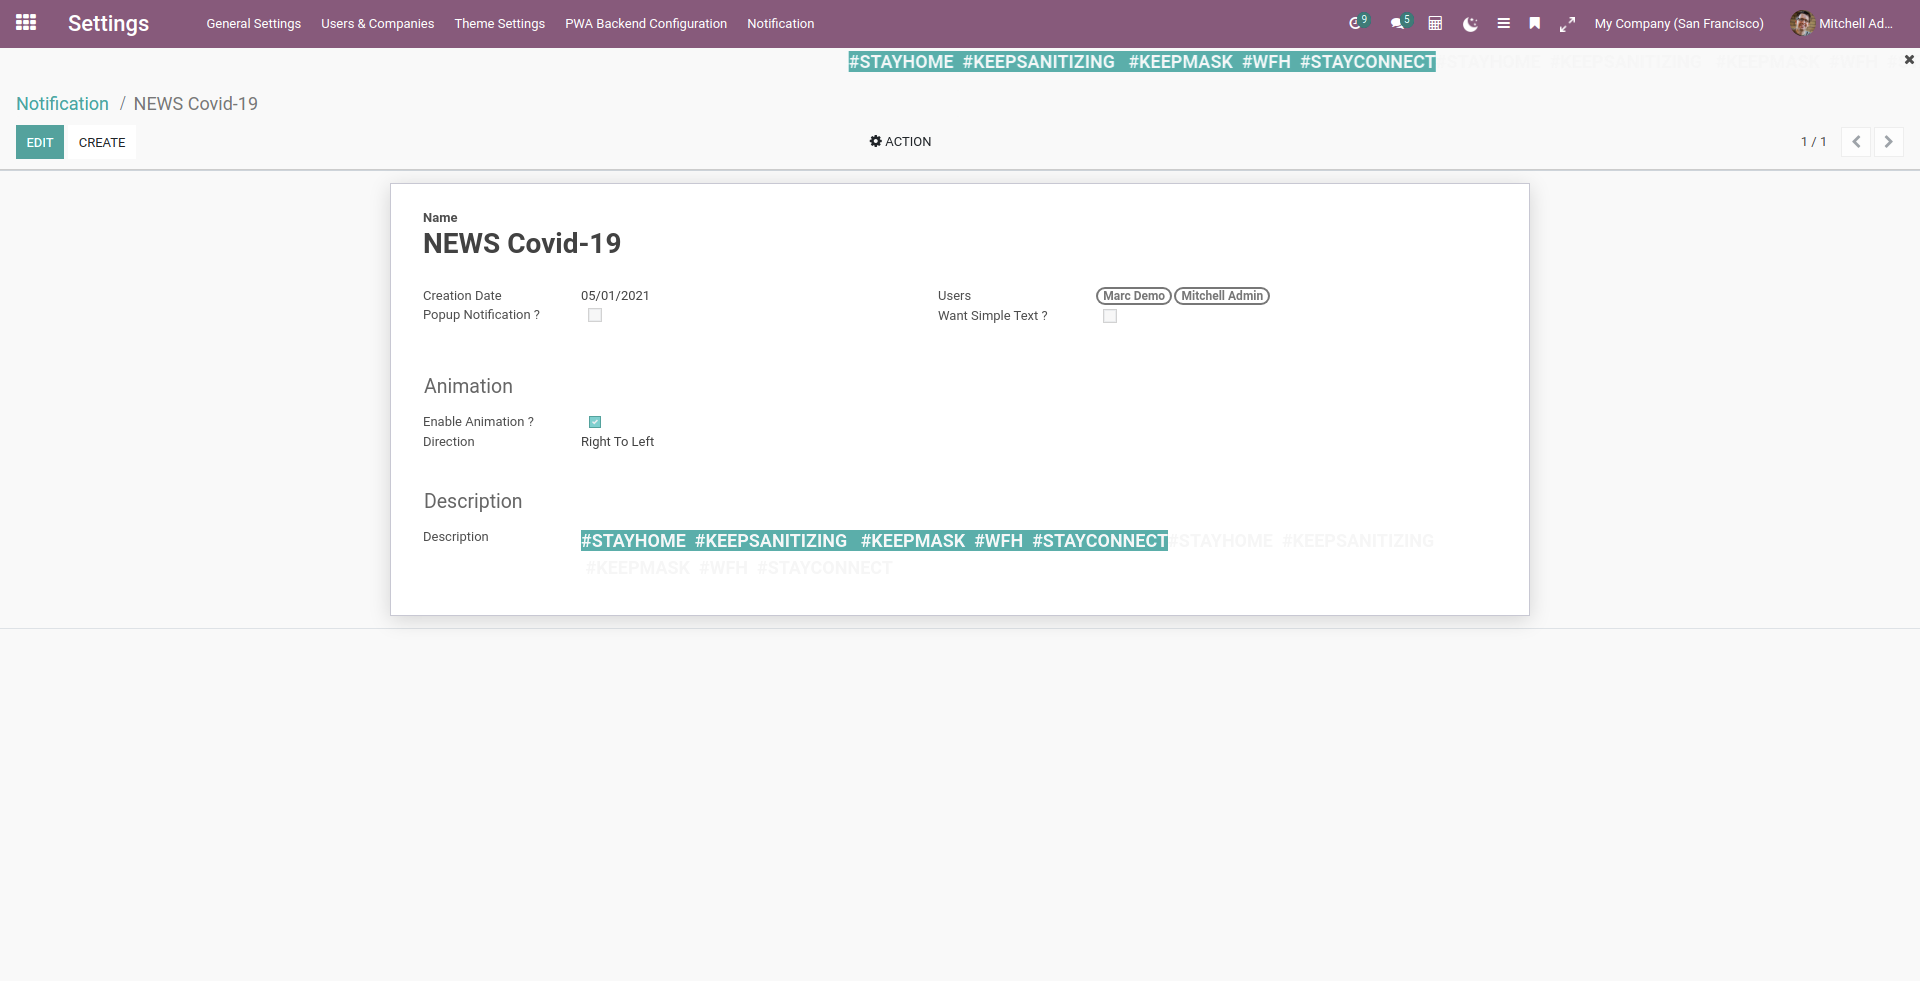Viewport: 1920px width, 981px height.
Task: Toggle night mode with the moon icon
Action: pyautogui.click(x=1470, y=24)
